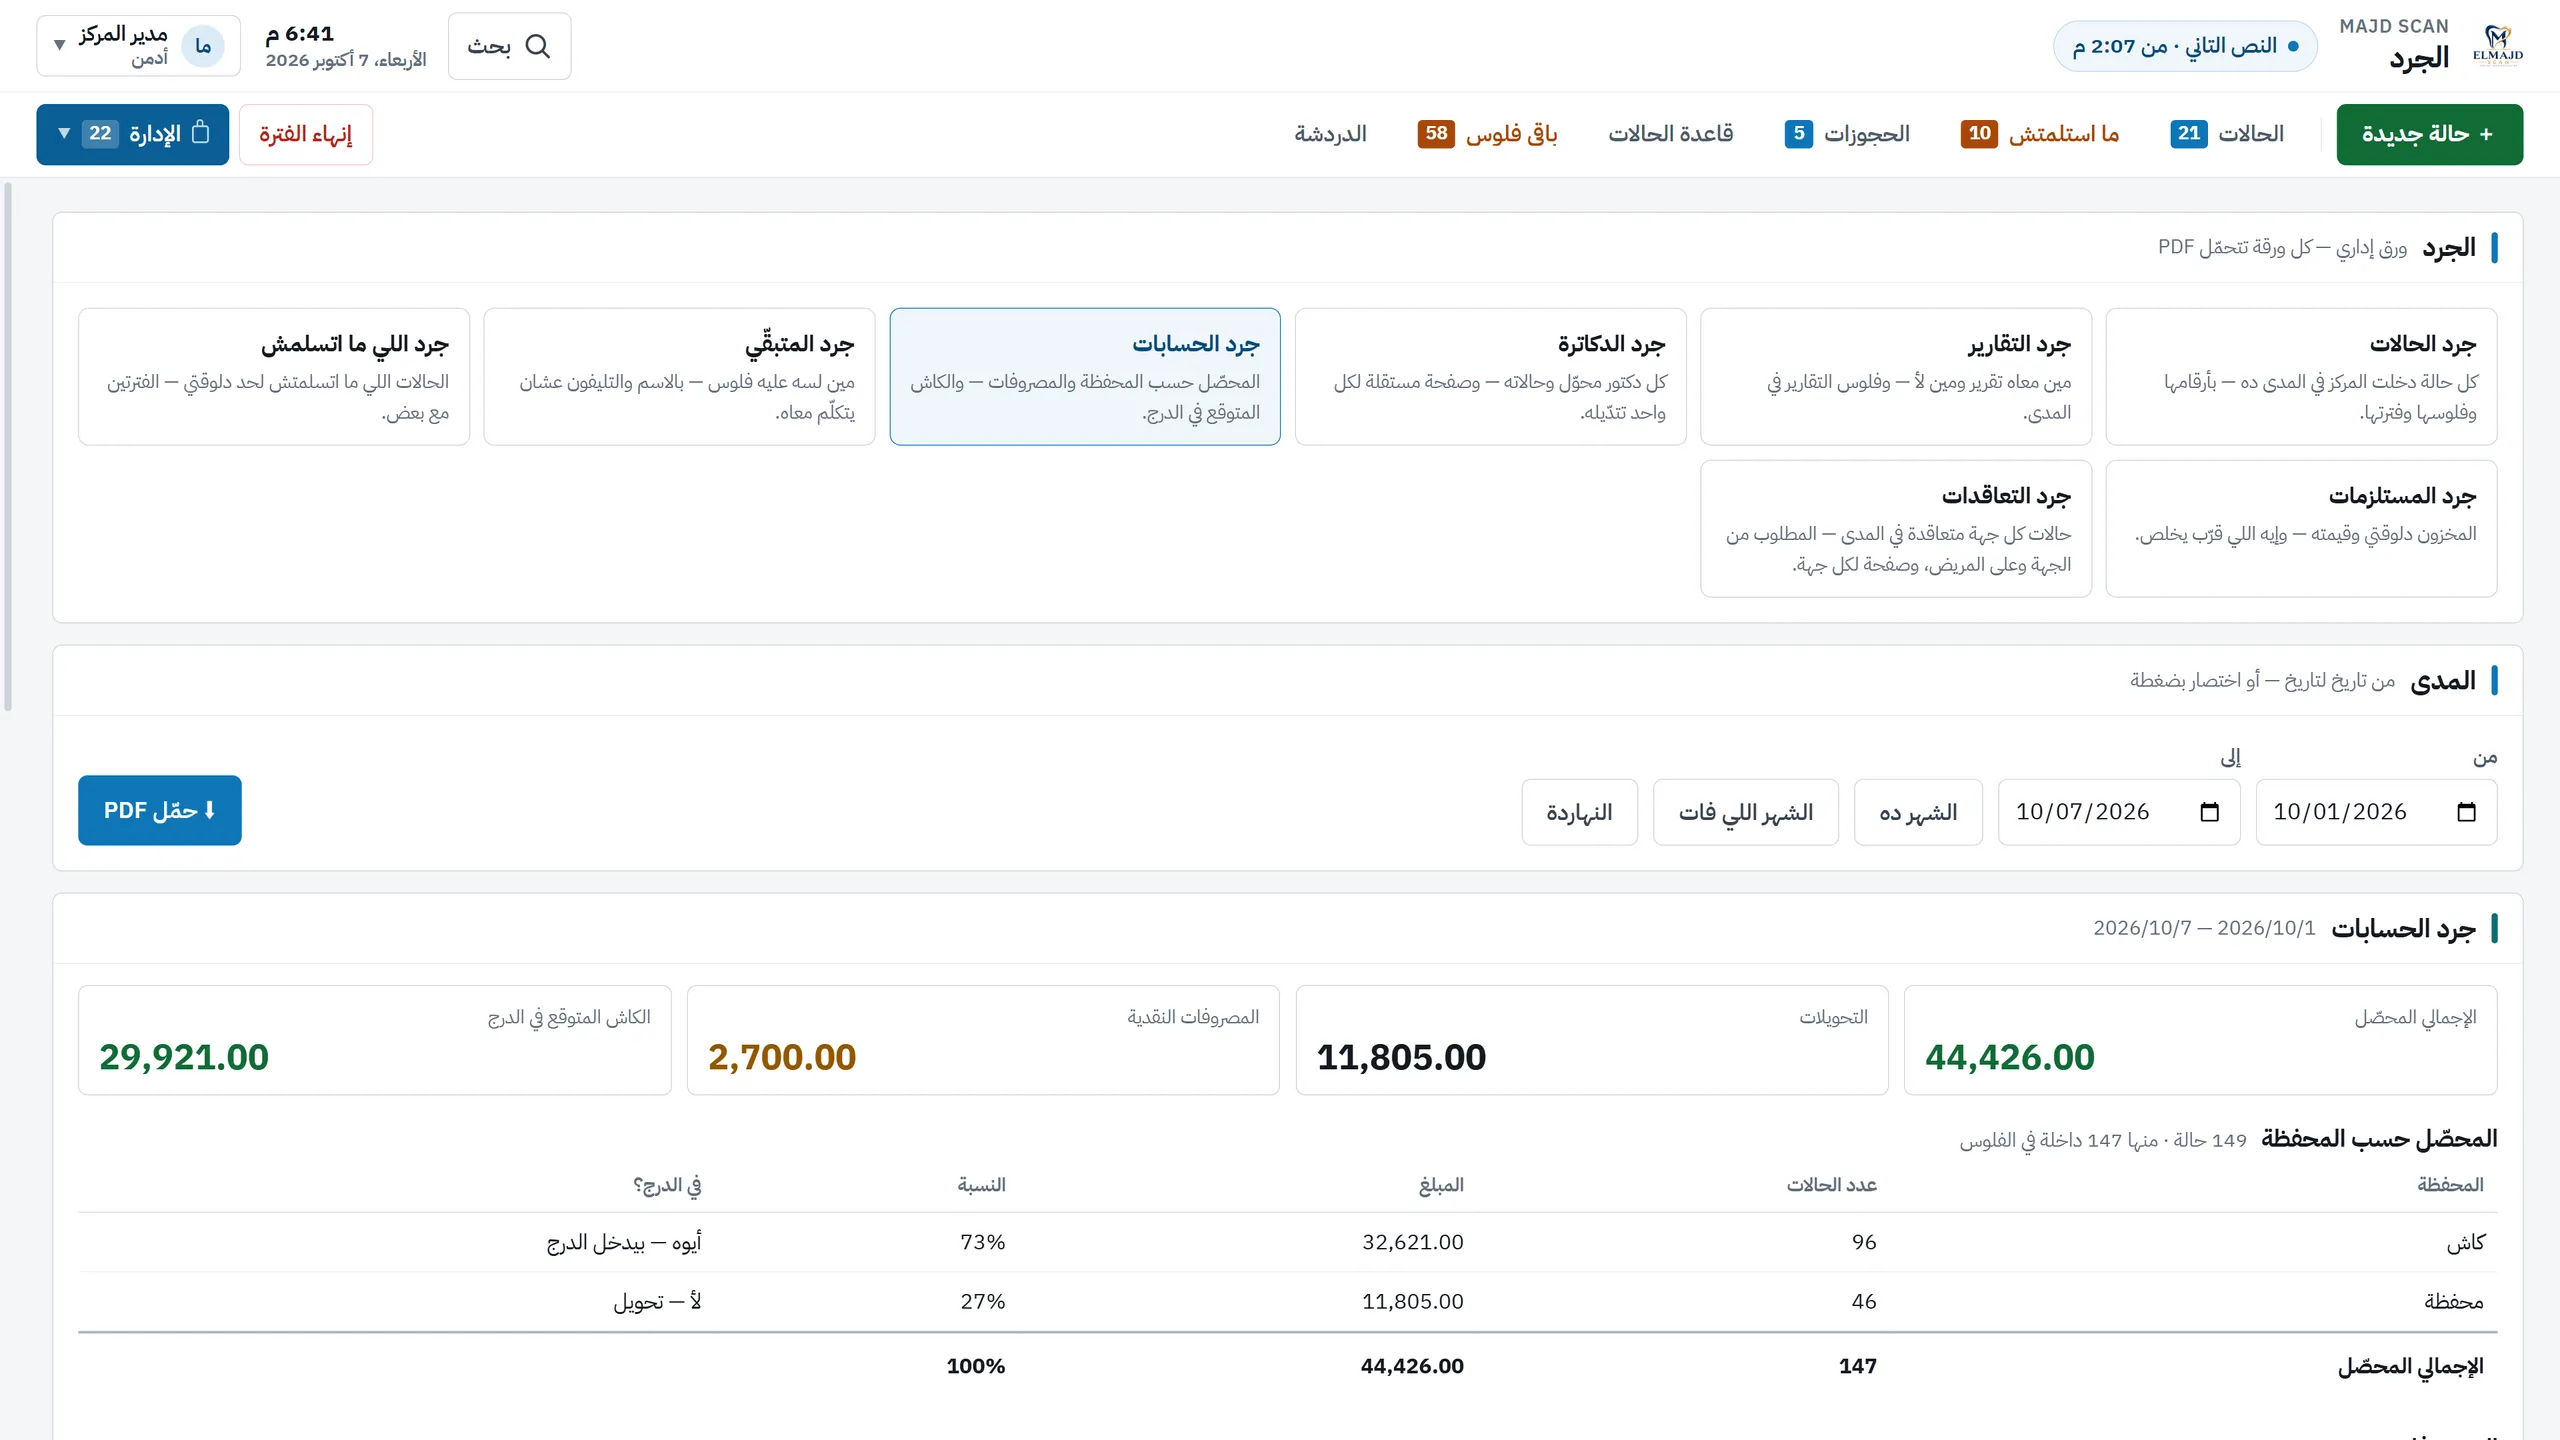Click the محفظة row label

[x=2454, y=1301]
